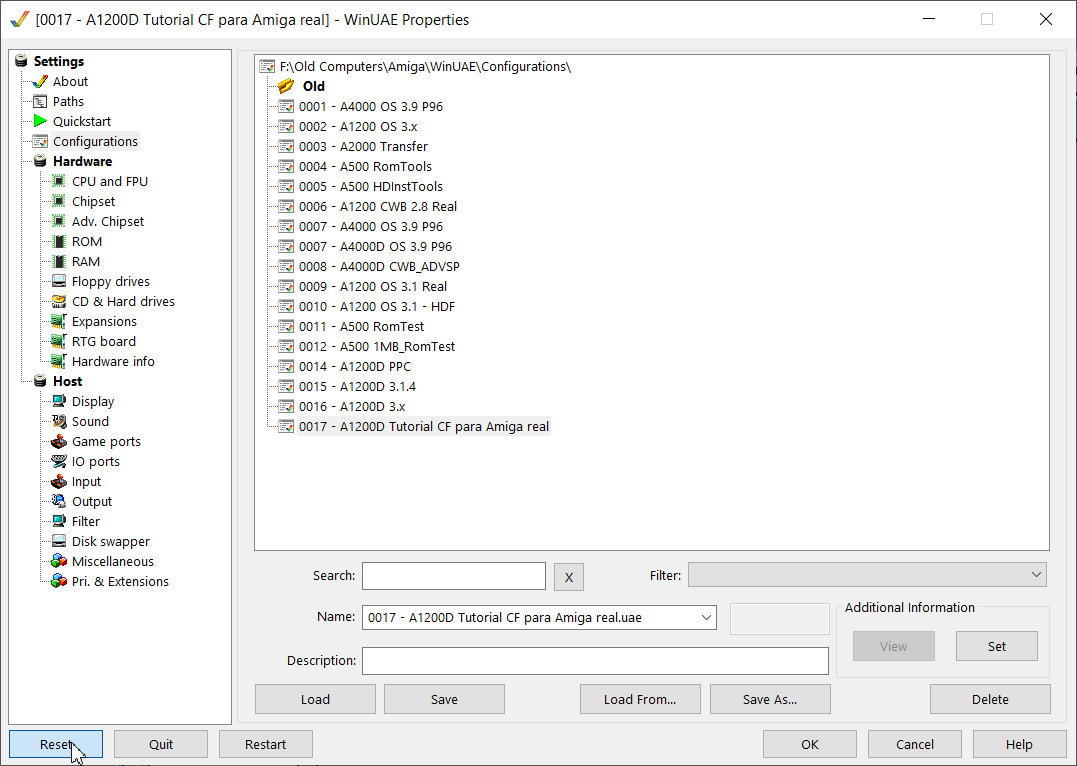
Task: Click into the Description text field
Action: (x=596, y=661)
